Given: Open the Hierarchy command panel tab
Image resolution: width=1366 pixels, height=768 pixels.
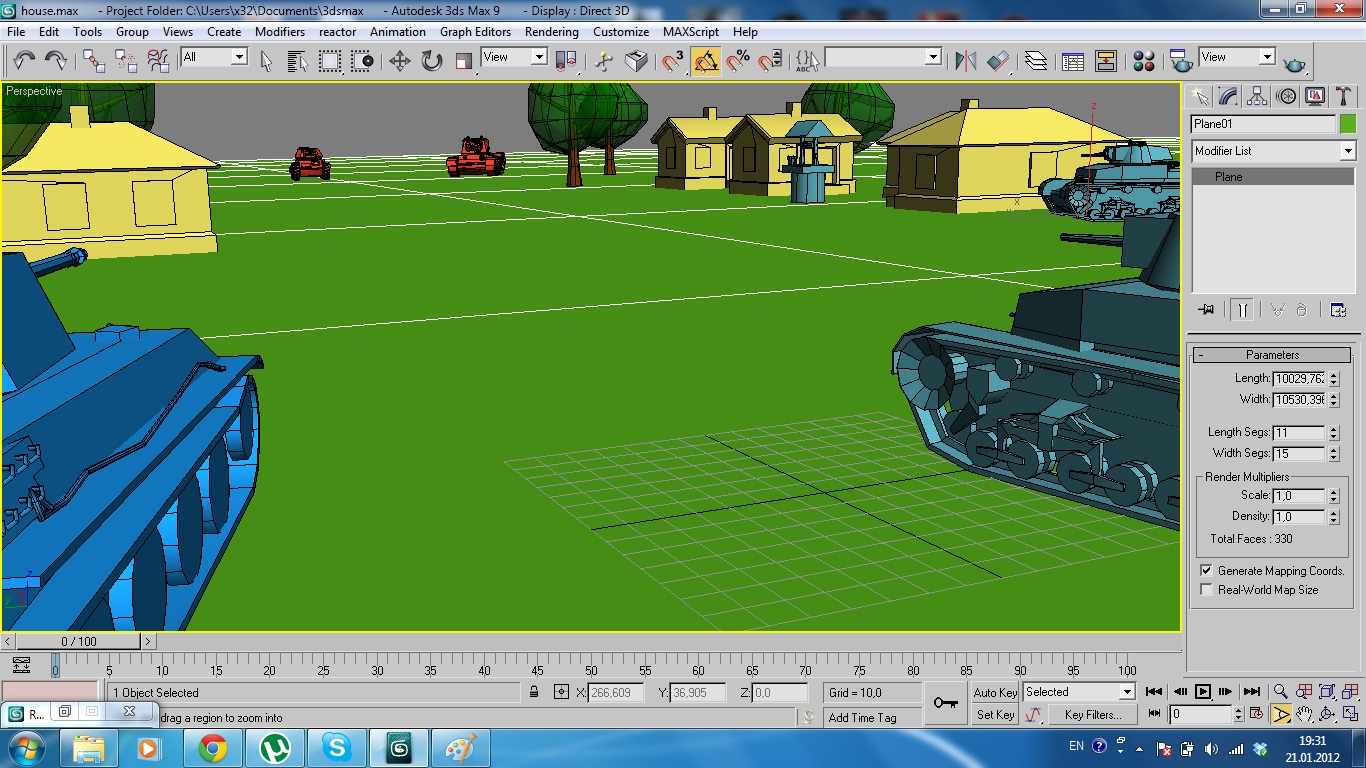Looking at the screenshot, I should [x=1257, y=96].
